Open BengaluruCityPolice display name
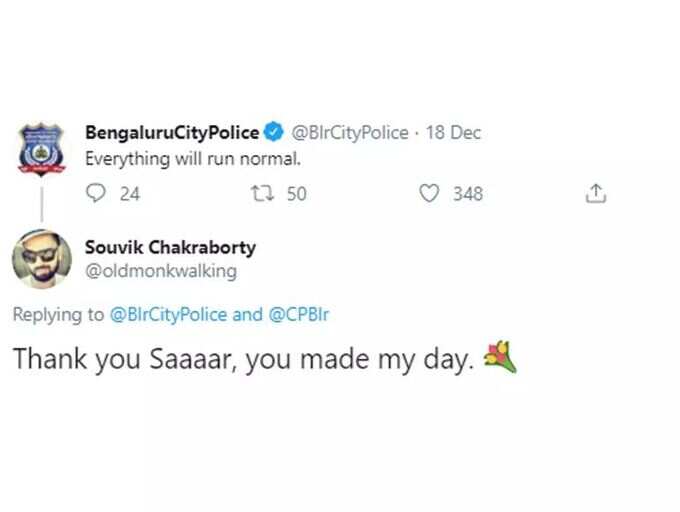680x512 pixels. (x=172, y=133)
